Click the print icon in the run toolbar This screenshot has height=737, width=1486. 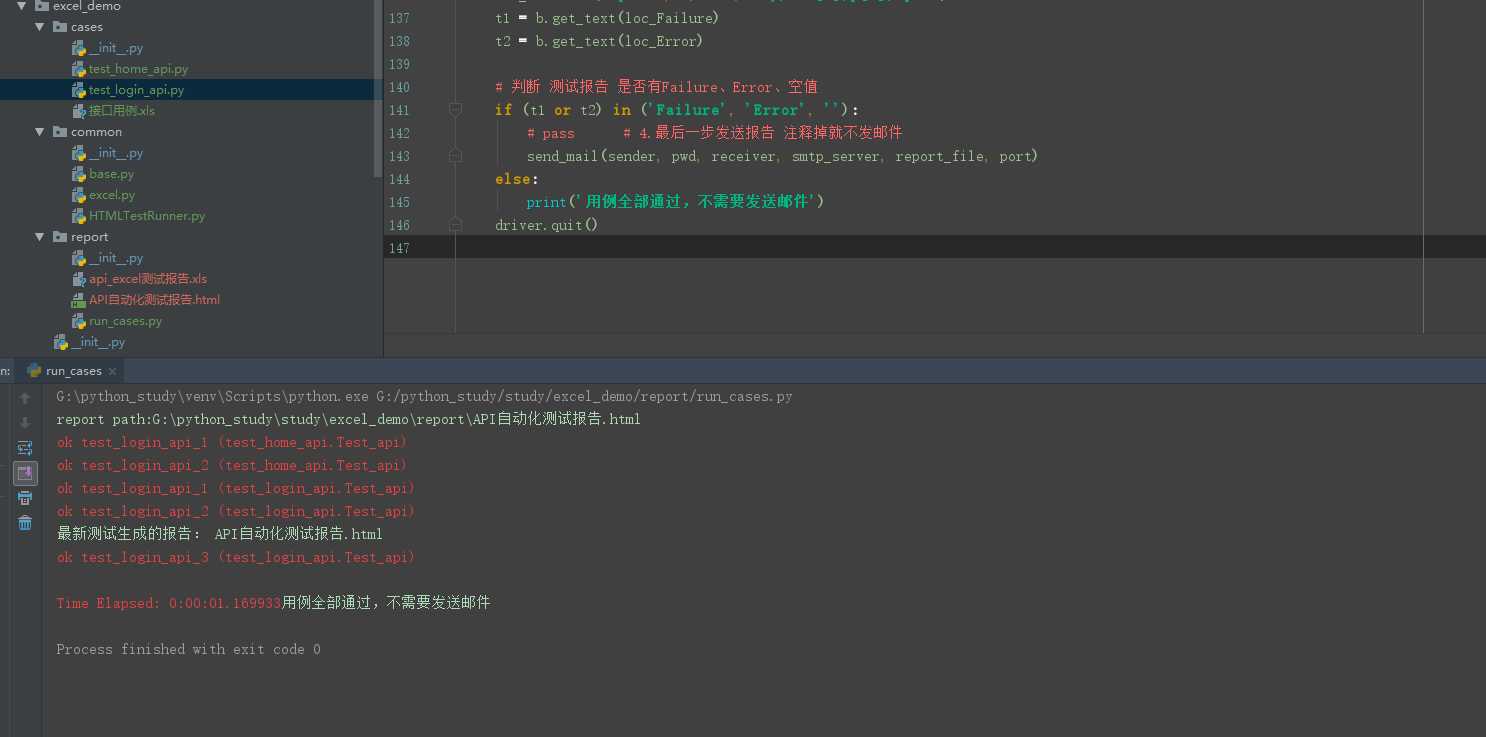click(x=25, y=498)
